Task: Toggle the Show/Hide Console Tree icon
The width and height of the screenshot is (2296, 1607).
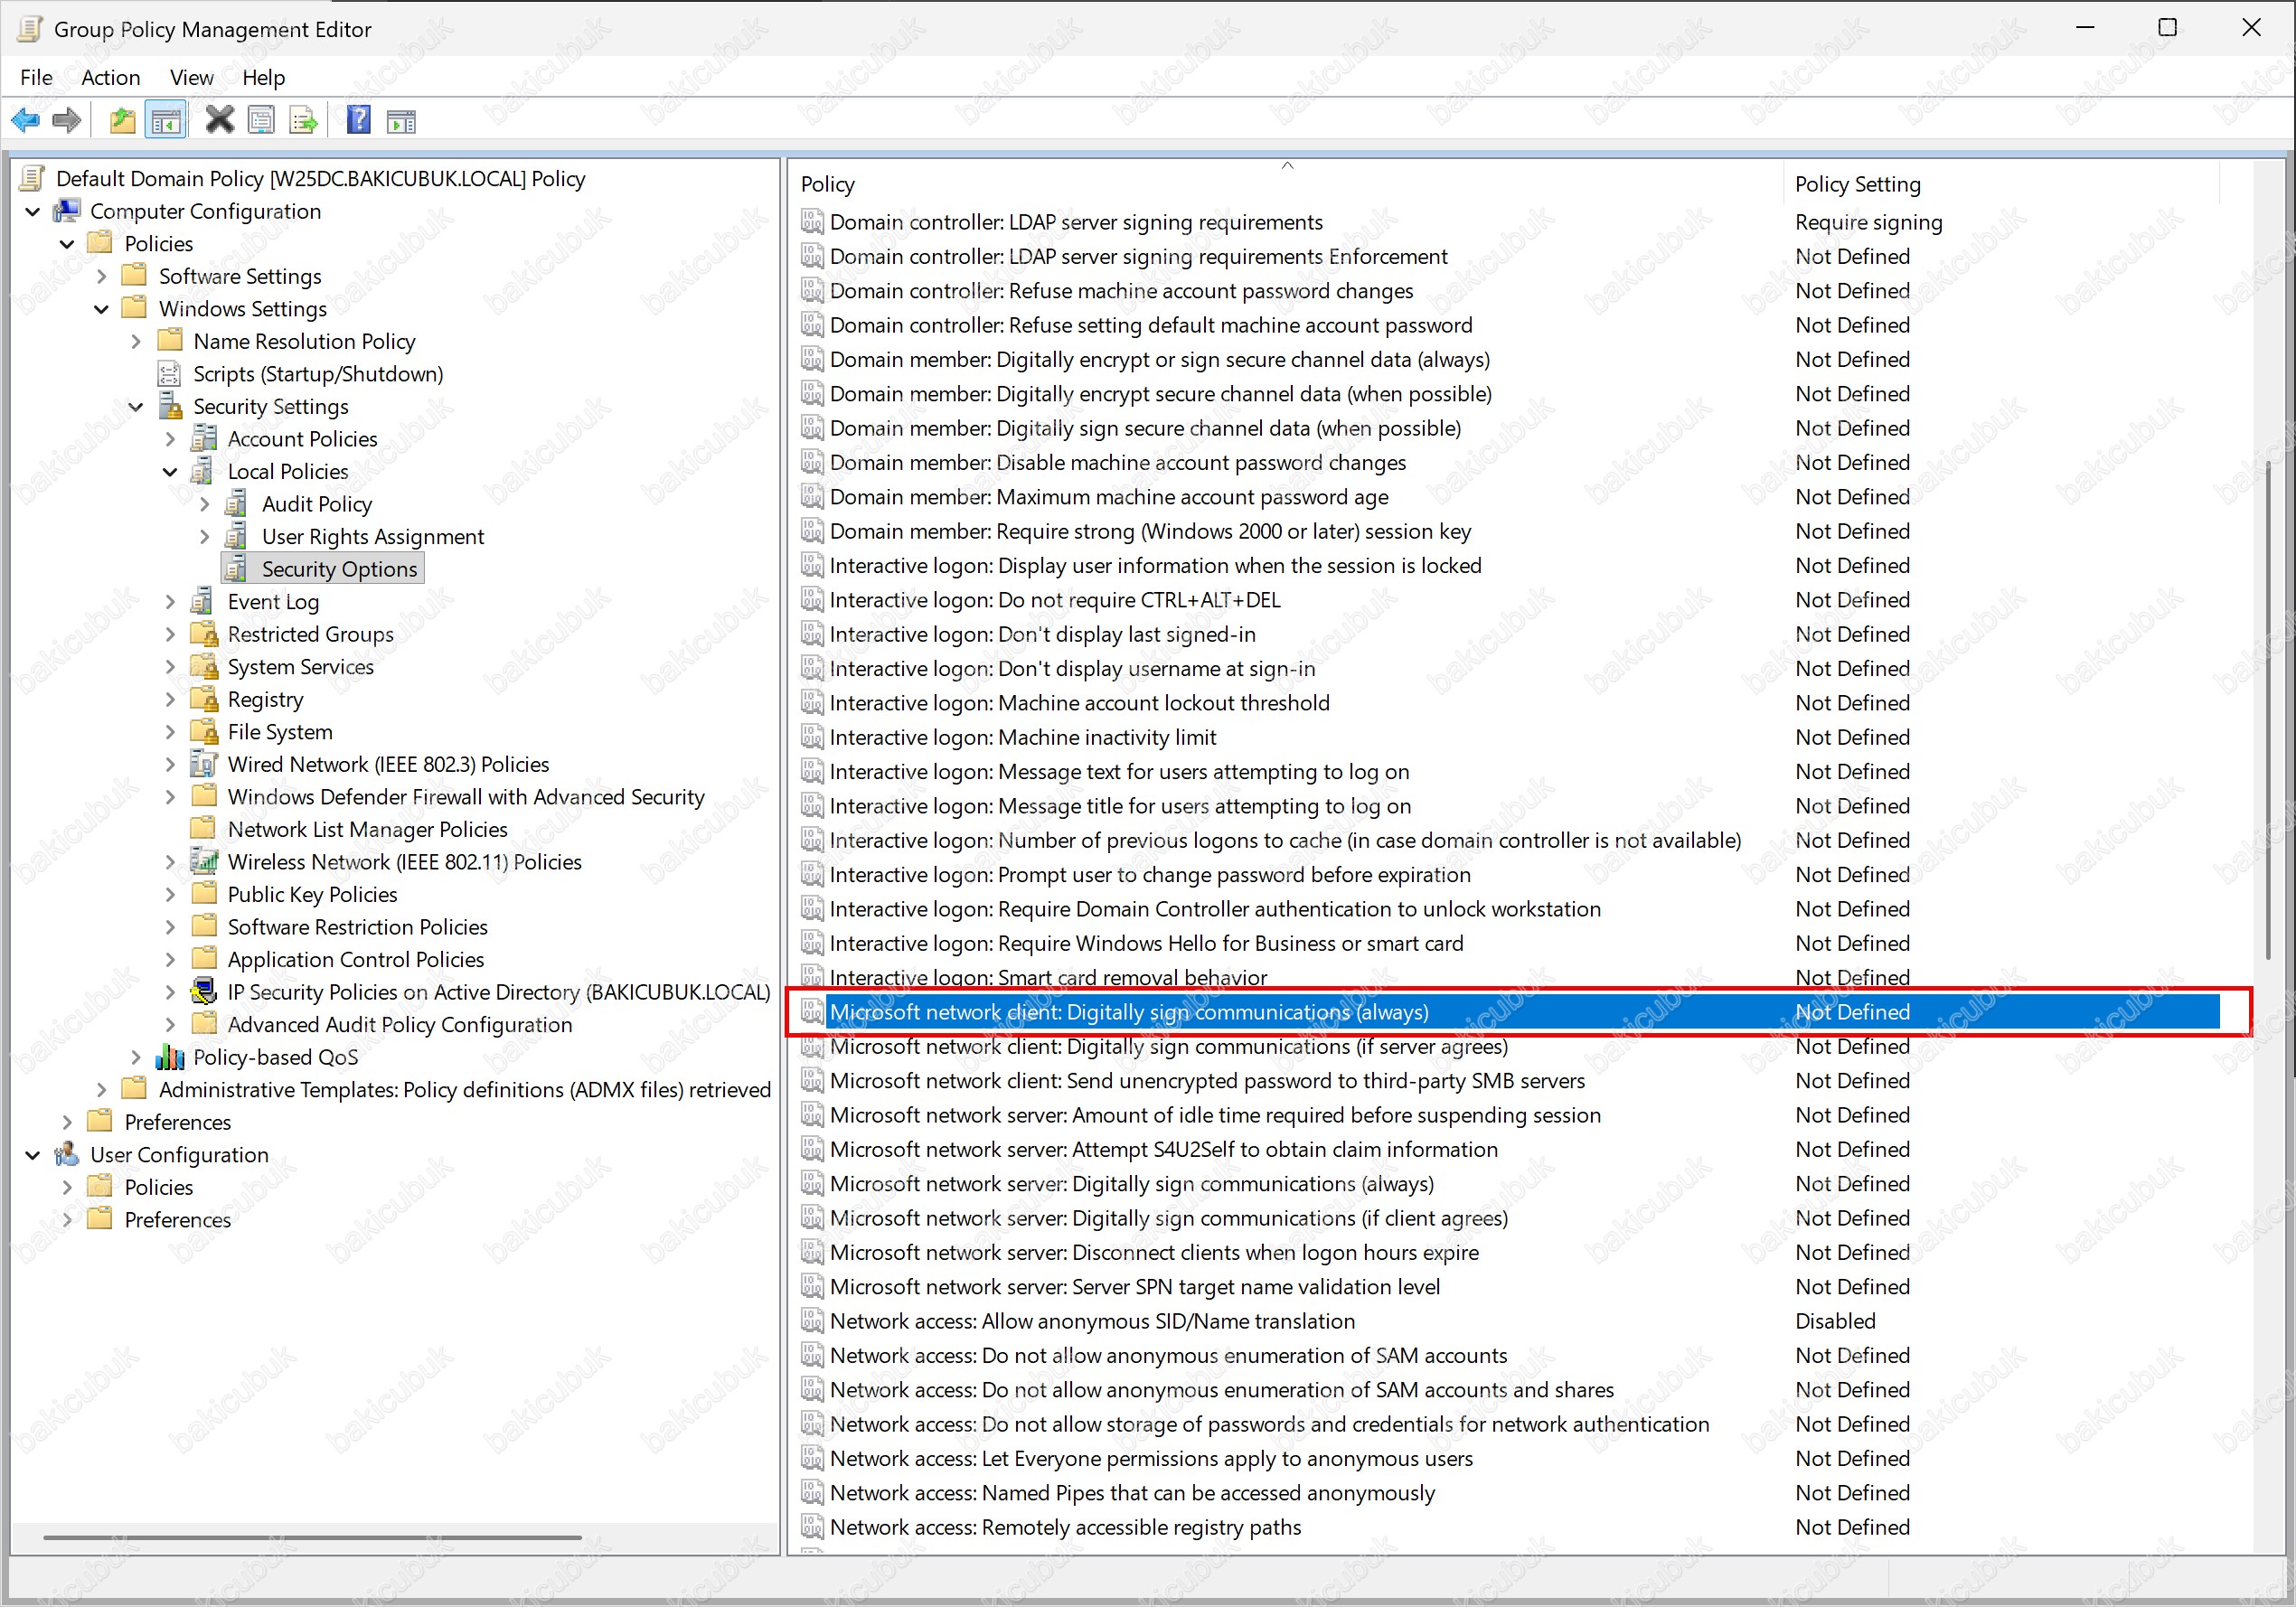Action: [165, 121]
